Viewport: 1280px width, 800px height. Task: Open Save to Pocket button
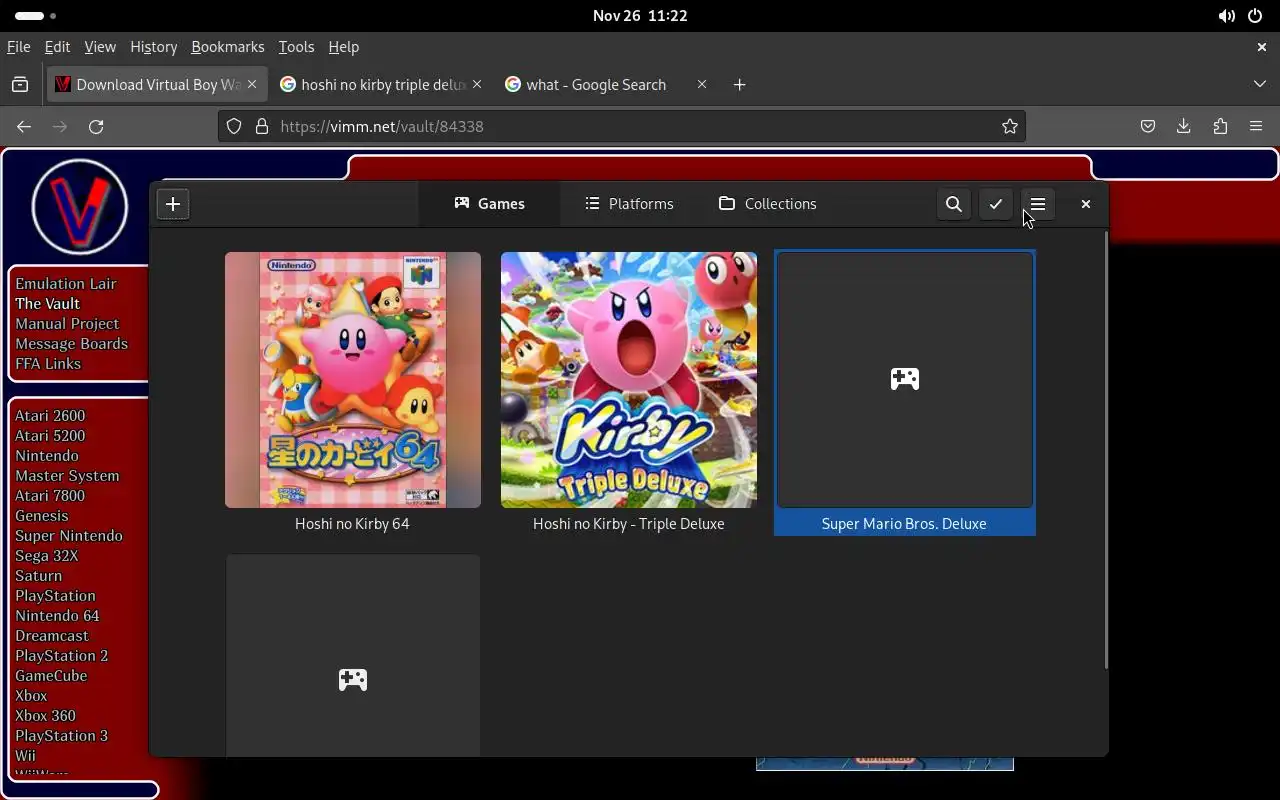1148,127
